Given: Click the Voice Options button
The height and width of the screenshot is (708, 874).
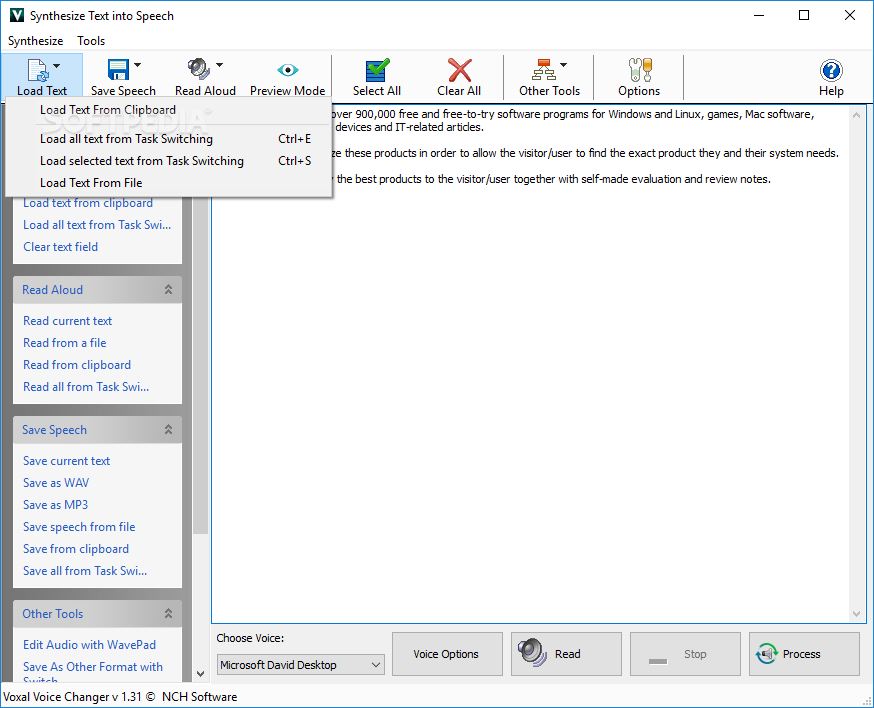Looking at the screenshot, I should point(447,654).
